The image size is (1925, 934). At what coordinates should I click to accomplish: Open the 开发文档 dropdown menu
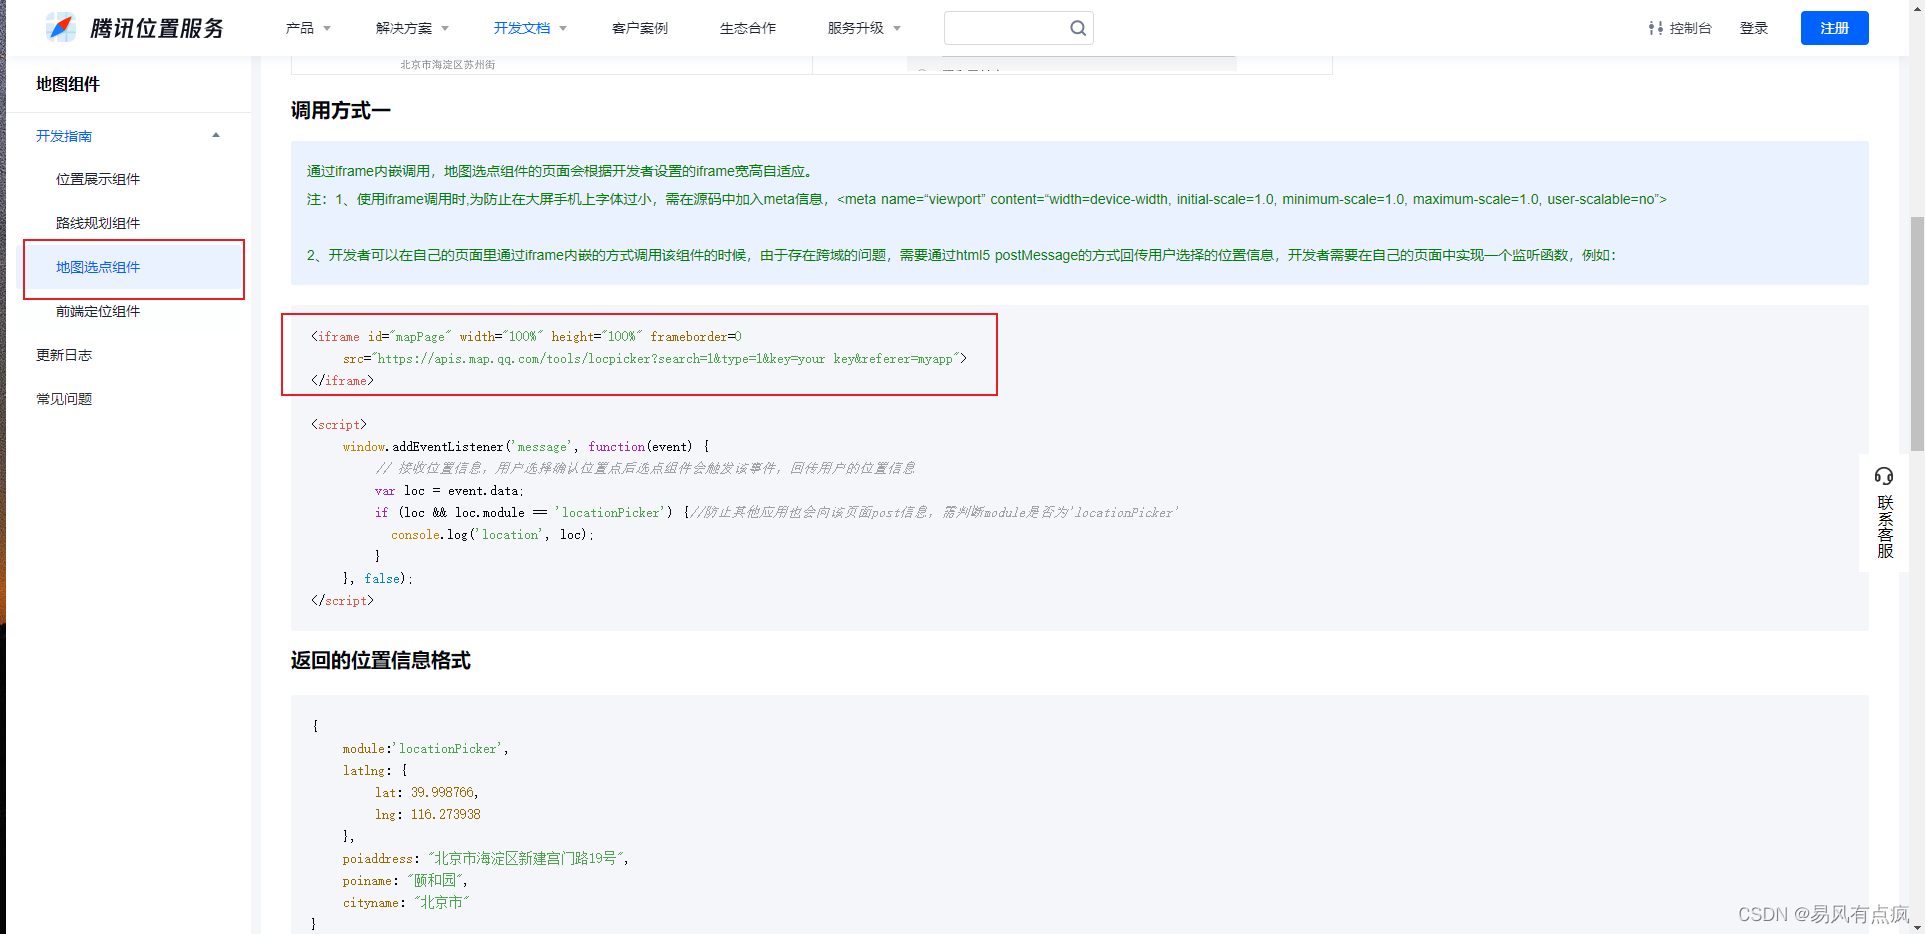tap(530, 28)
